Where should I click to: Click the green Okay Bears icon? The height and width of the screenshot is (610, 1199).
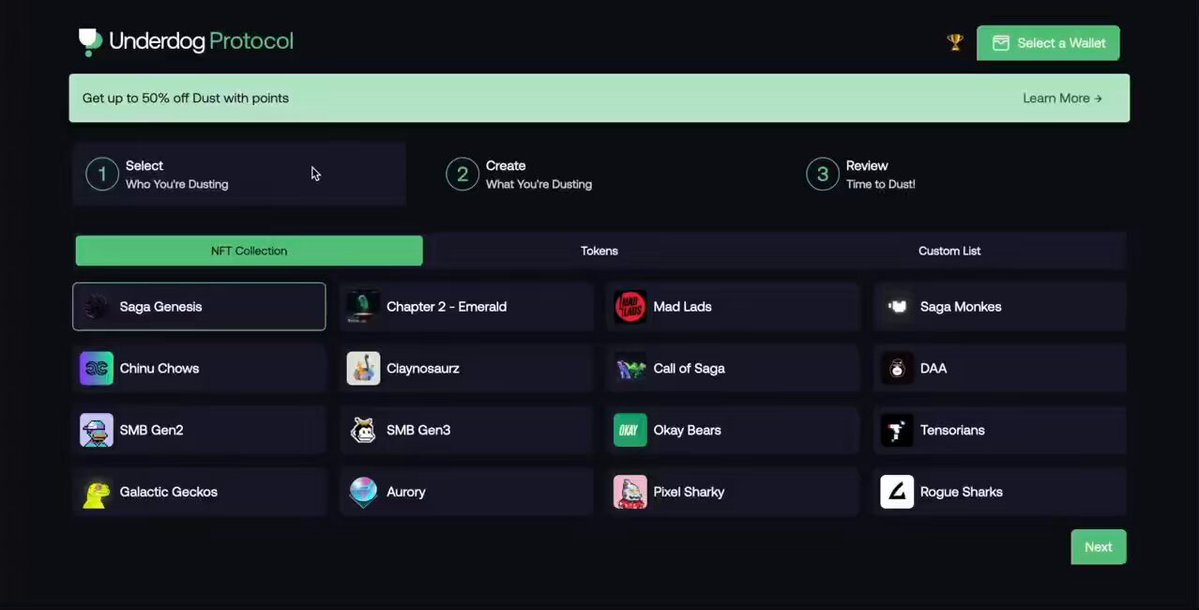pyautogui.click(x=630, y=430)
